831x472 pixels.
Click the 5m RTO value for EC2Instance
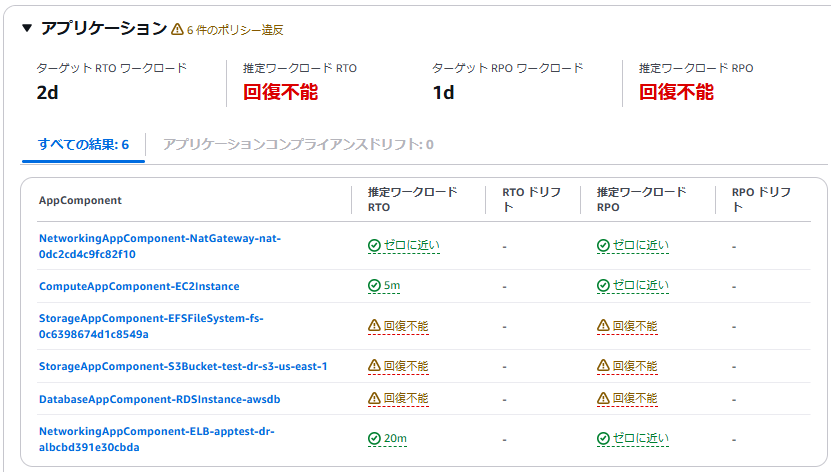click(x=392, y=286)
